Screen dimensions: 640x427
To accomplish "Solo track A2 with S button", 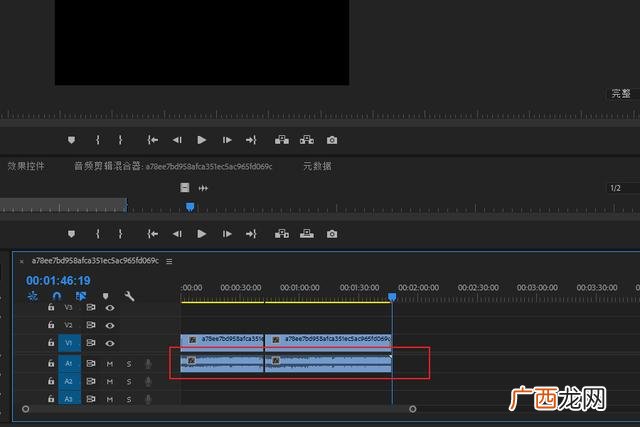I will pyautogui.click(x=129, y=382).
